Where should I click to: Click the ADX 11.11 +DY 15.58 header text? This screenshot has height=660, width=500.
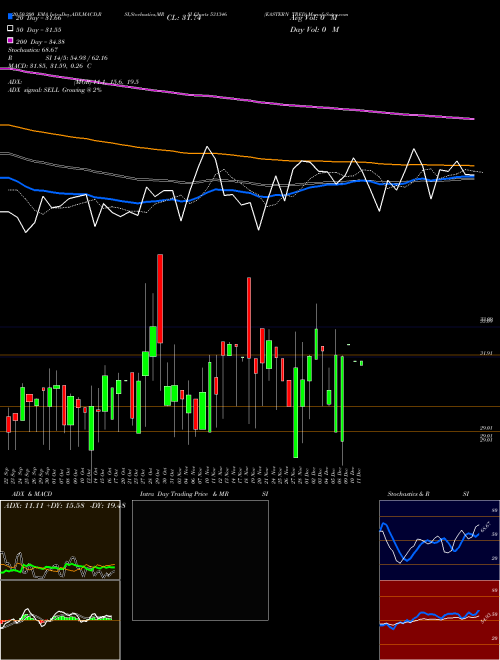(x=64, y=505)
